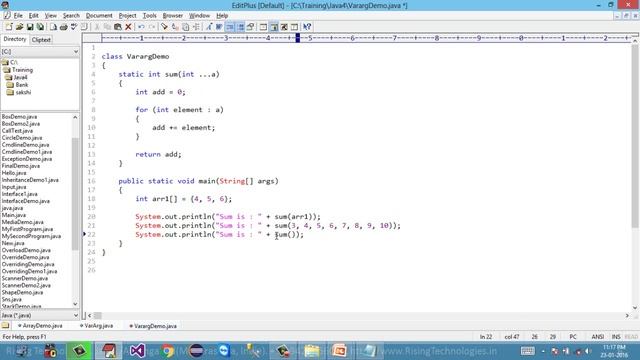Create a new file from toolbar
The width and height of the screenshot is (640, 360).
9,27
